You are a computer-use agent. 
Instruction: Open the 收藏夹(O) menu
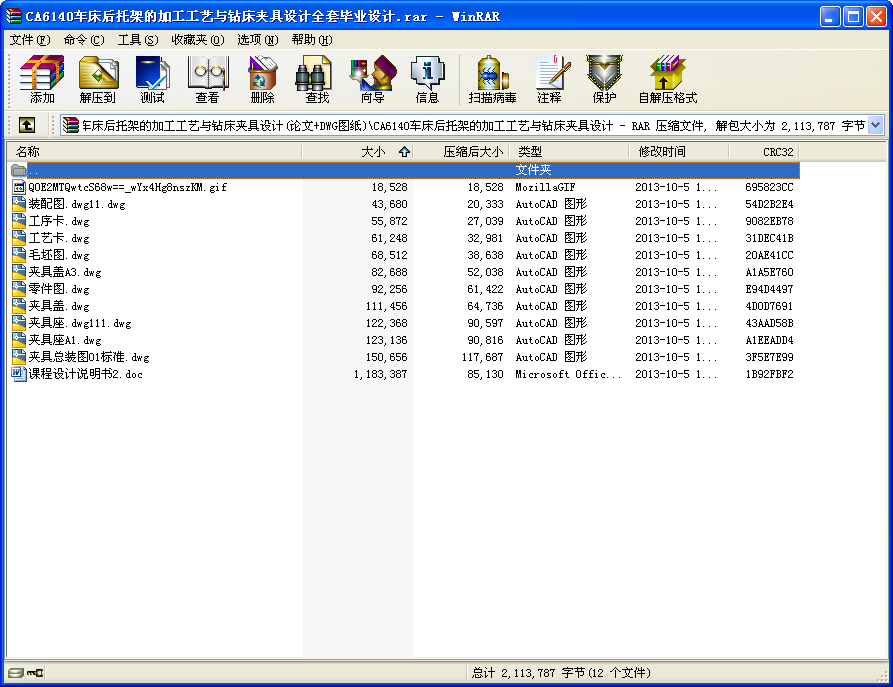click(197, 40)
